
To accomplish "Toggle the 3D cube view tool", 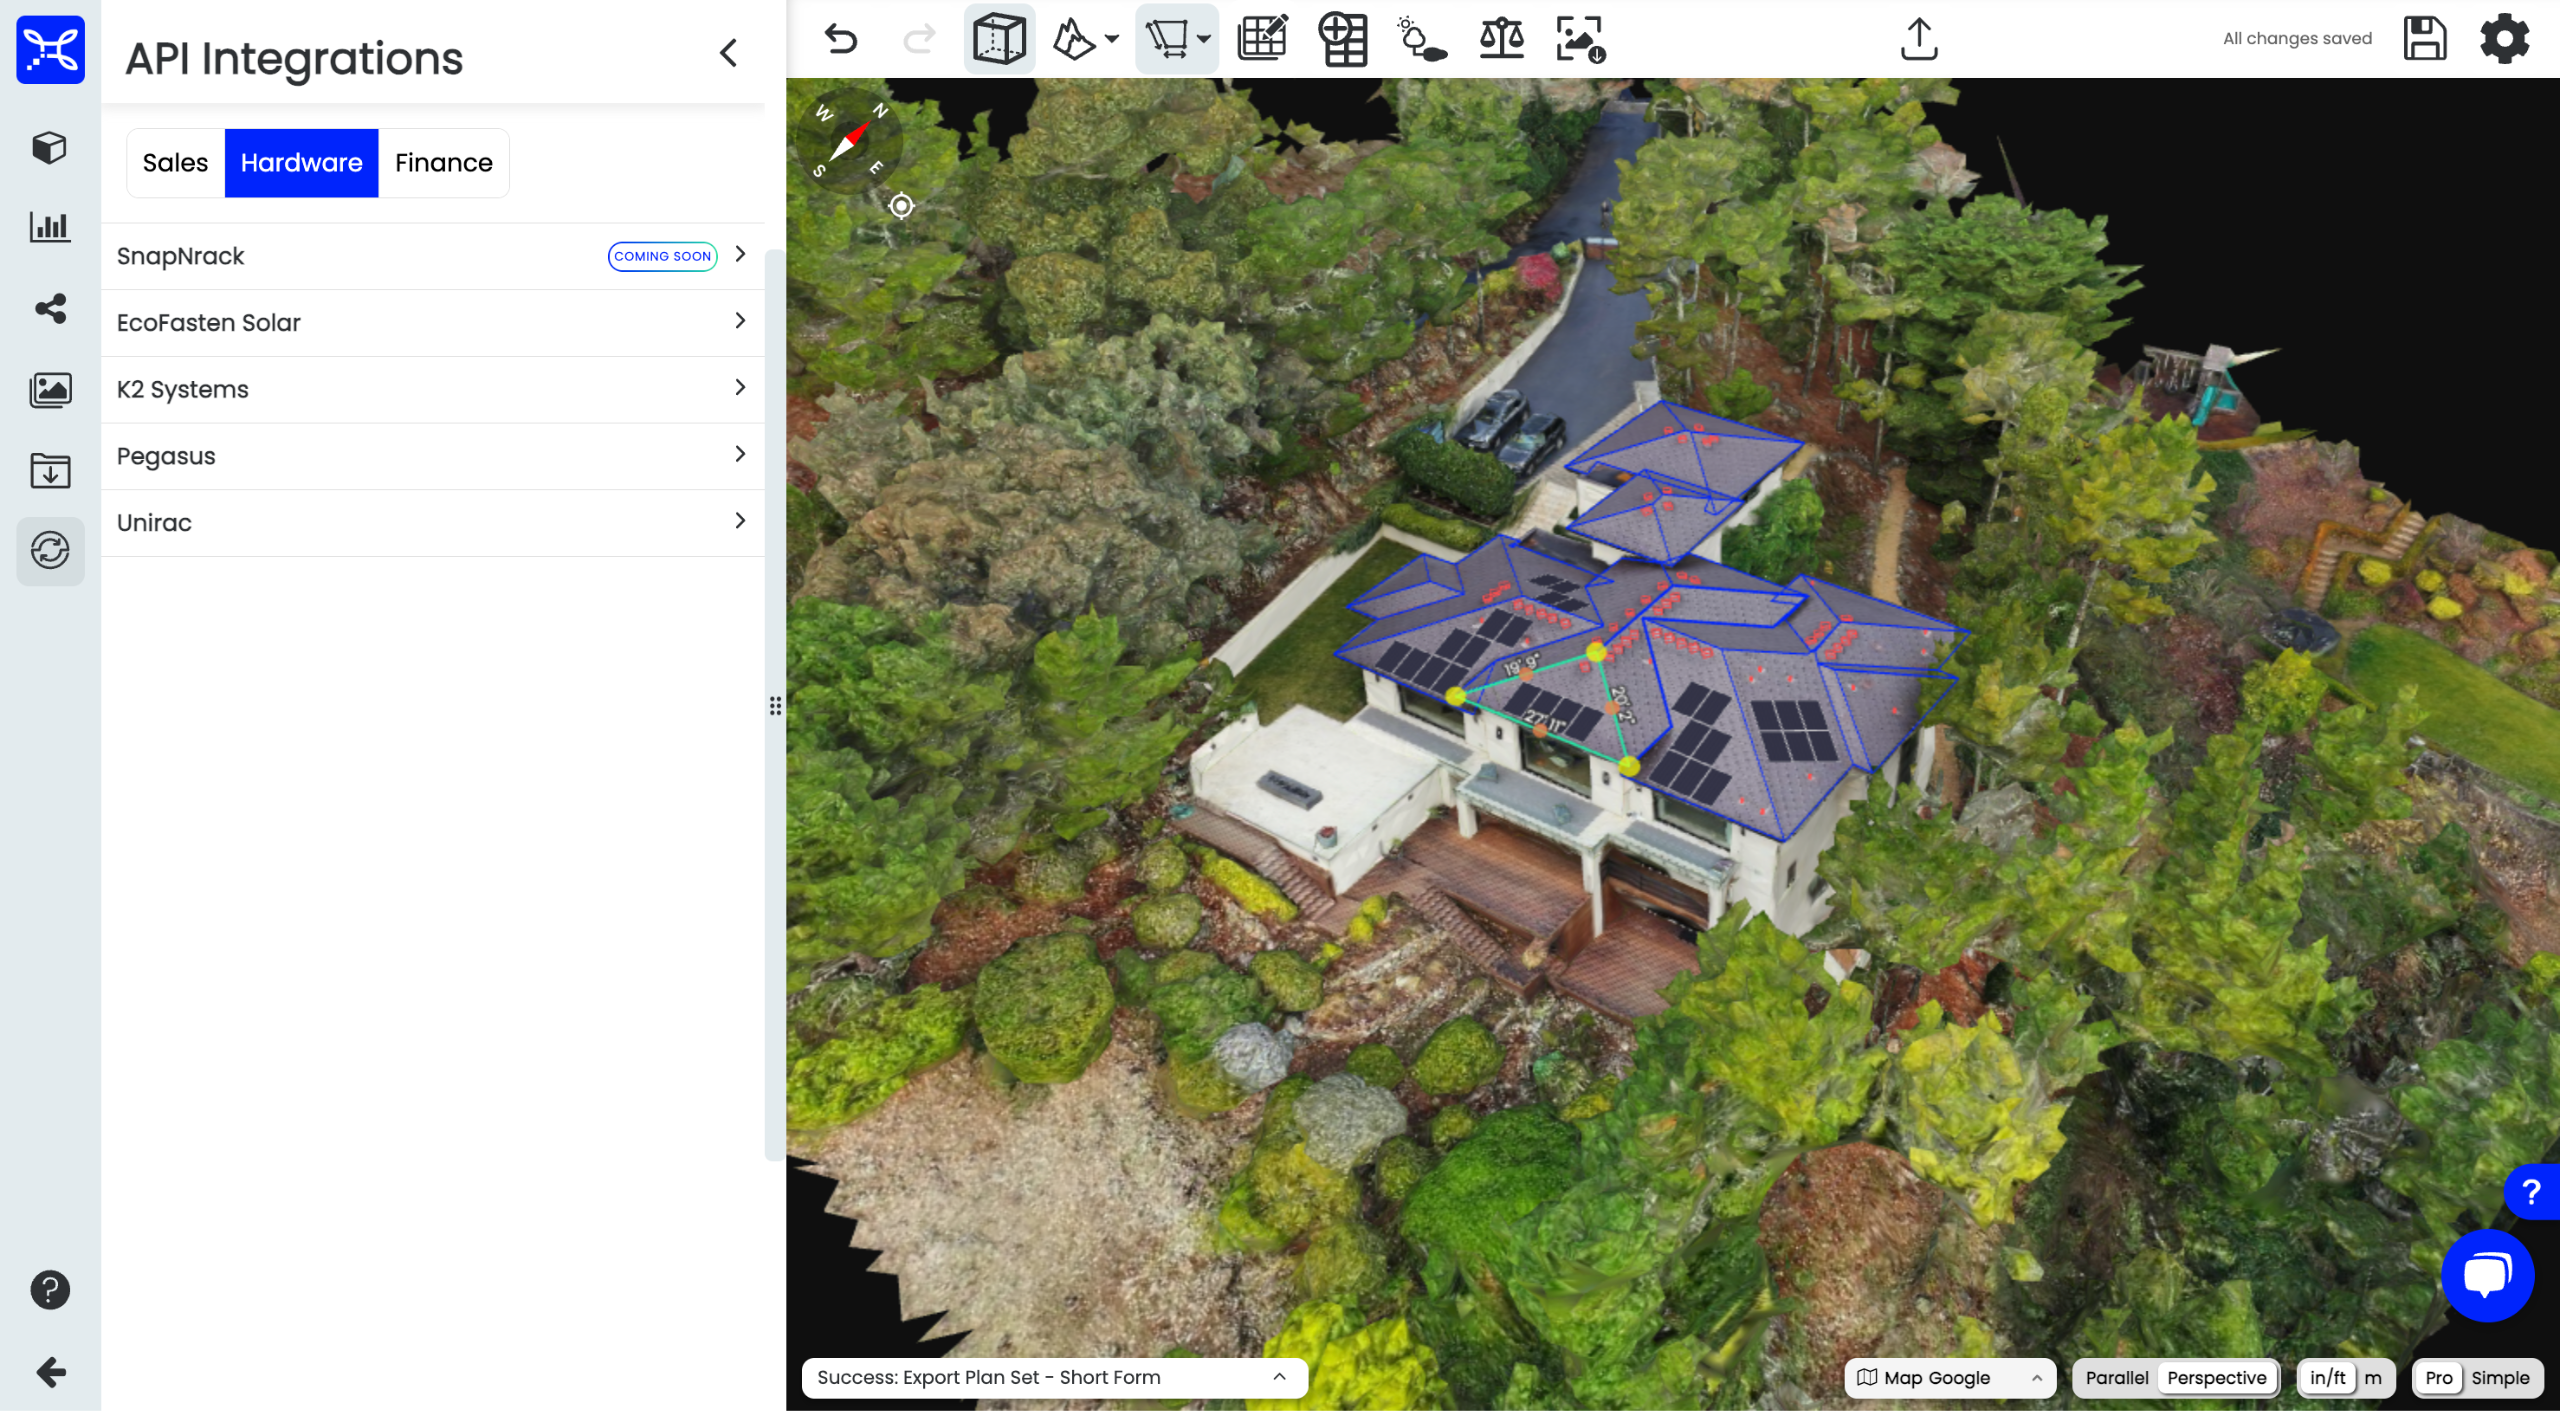I will click(998, 39).
